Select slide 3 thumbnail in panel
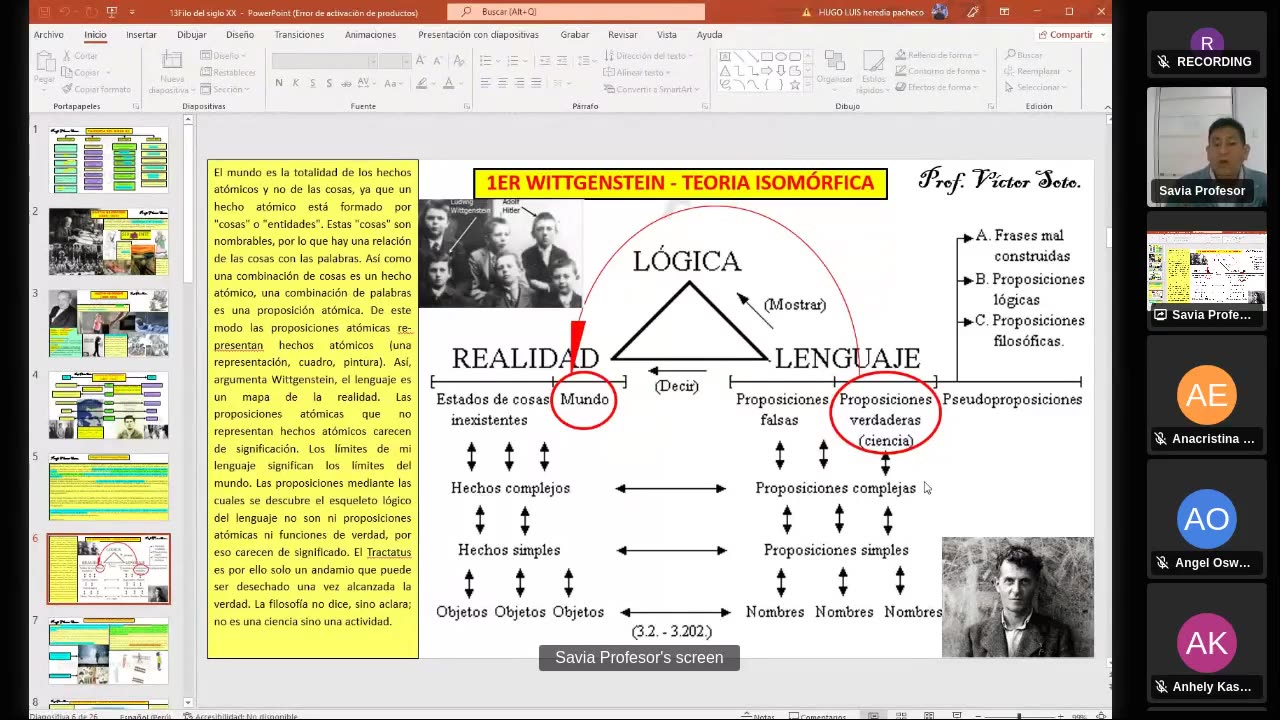Image resolution: width=1280 pixels, height=720 pixels. [x=109, y=323]
